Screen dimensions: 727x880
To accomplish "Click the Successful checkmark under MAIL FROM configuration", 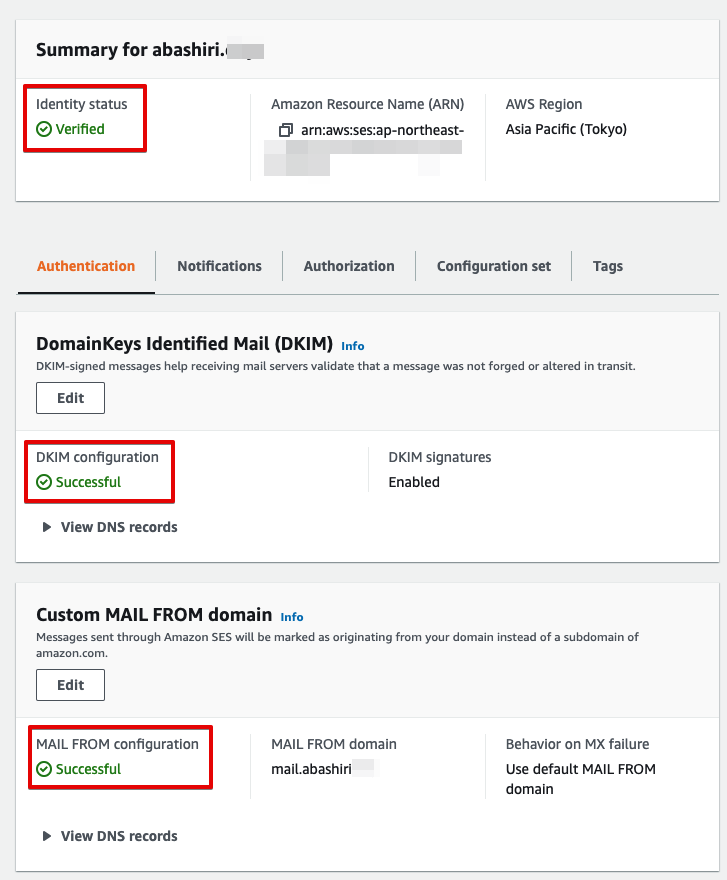I will coord(43,771).
